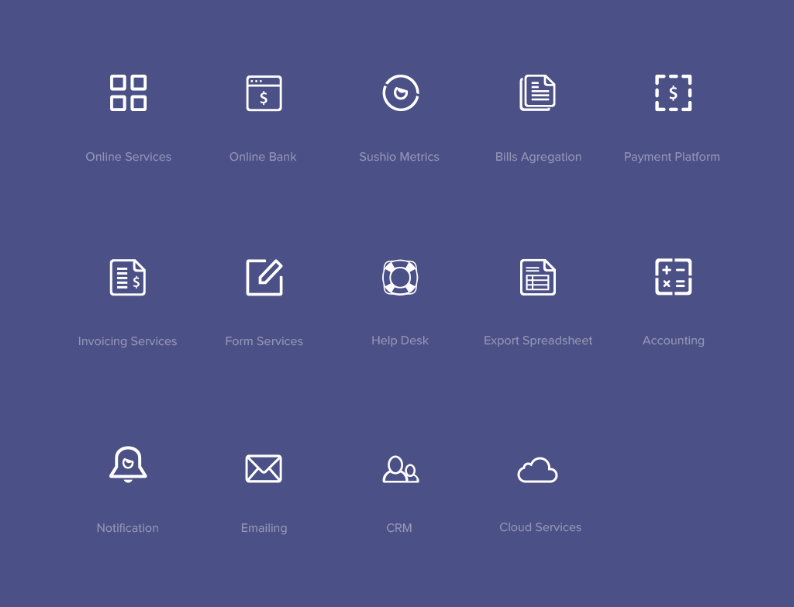Open the "Cloud Services" text label

coord(540,527)
